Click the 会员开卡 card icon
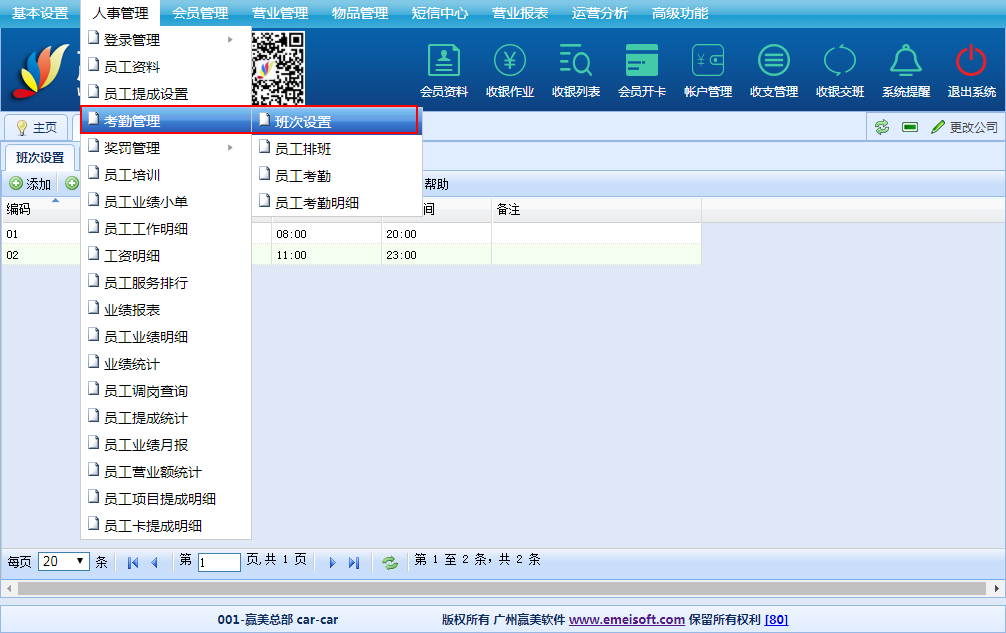The width and height of the screenshot is (1006, 633). point(642,62)
